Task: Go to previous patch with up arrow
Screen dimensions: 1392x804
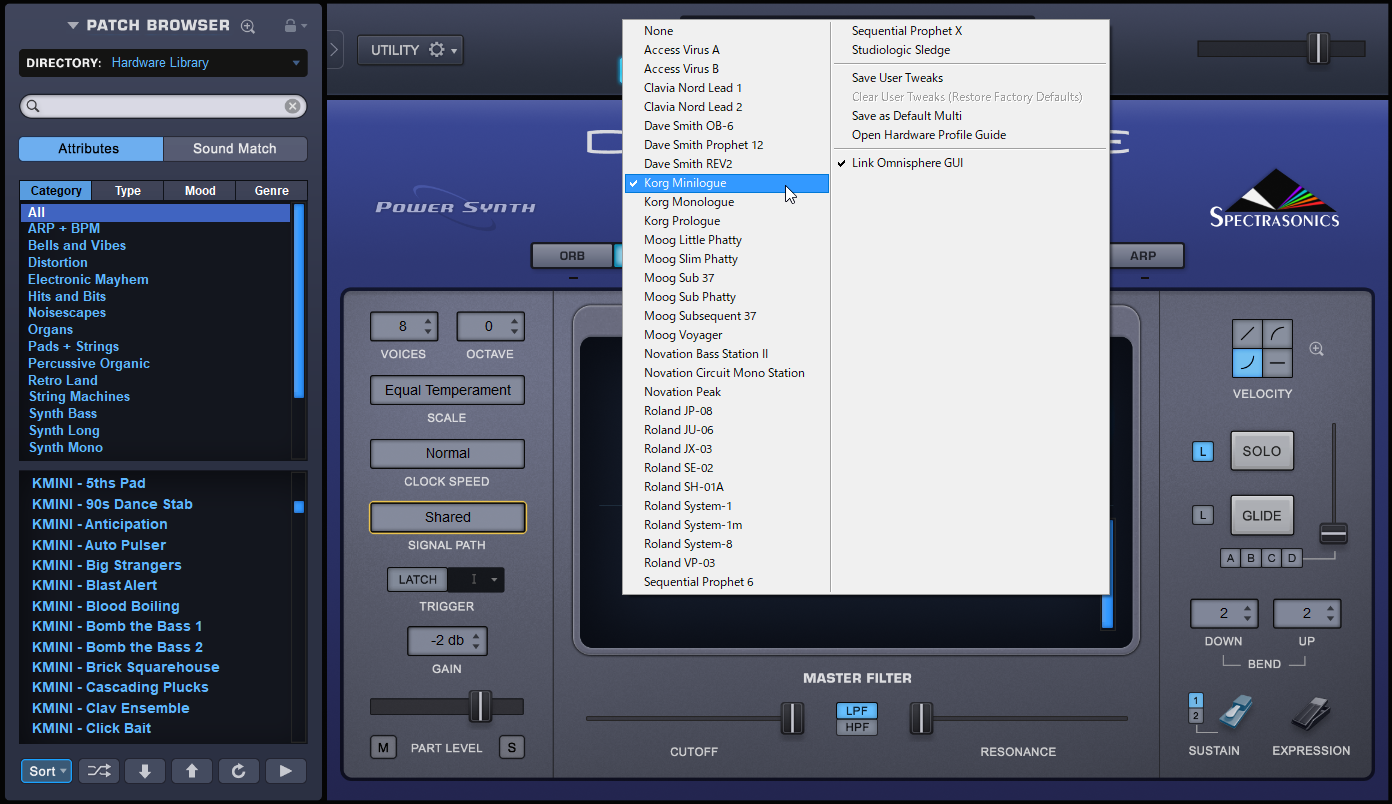Action: (192, 771)
